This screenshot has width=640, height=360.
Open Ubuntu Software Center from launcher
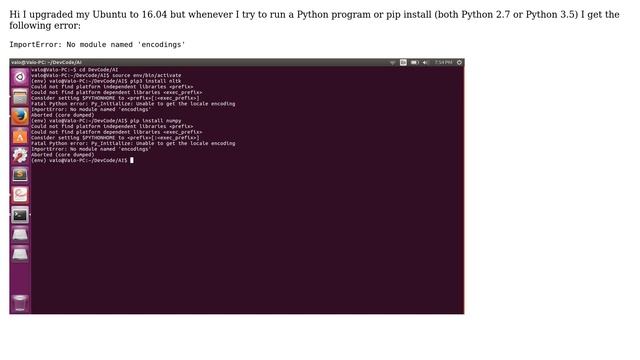[x=20, y=136]
